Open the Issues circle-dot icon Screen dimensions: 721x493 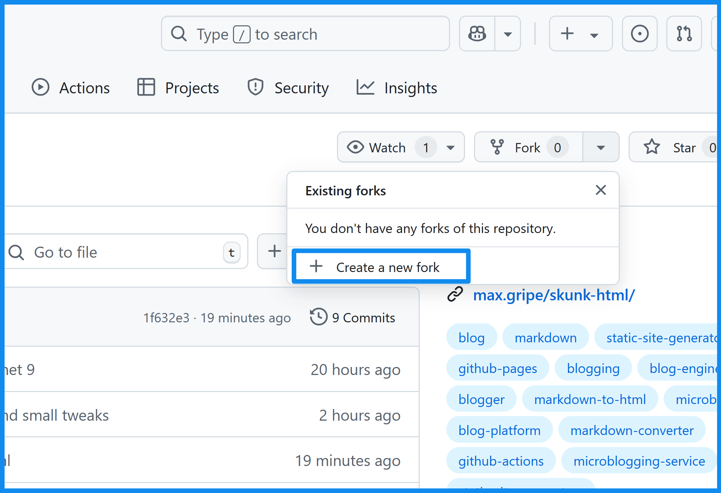(639, 34)
